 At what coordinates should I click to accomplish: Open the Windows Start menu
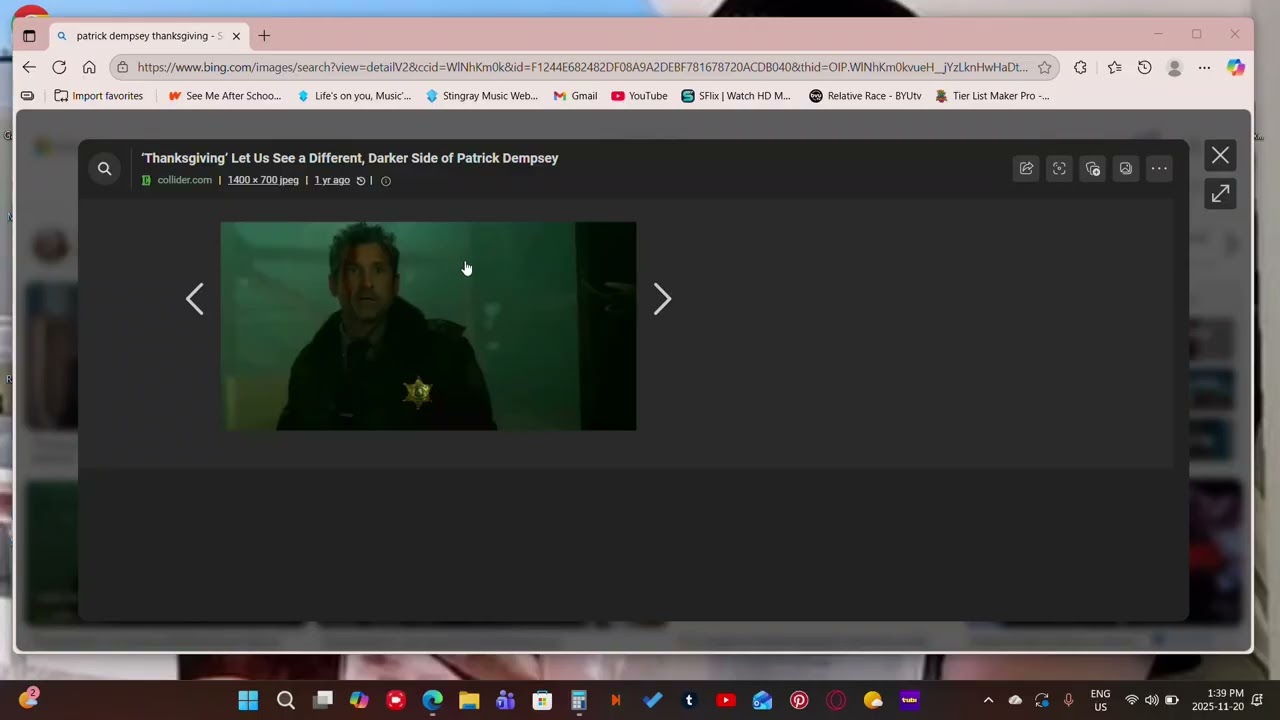point(248,700)
